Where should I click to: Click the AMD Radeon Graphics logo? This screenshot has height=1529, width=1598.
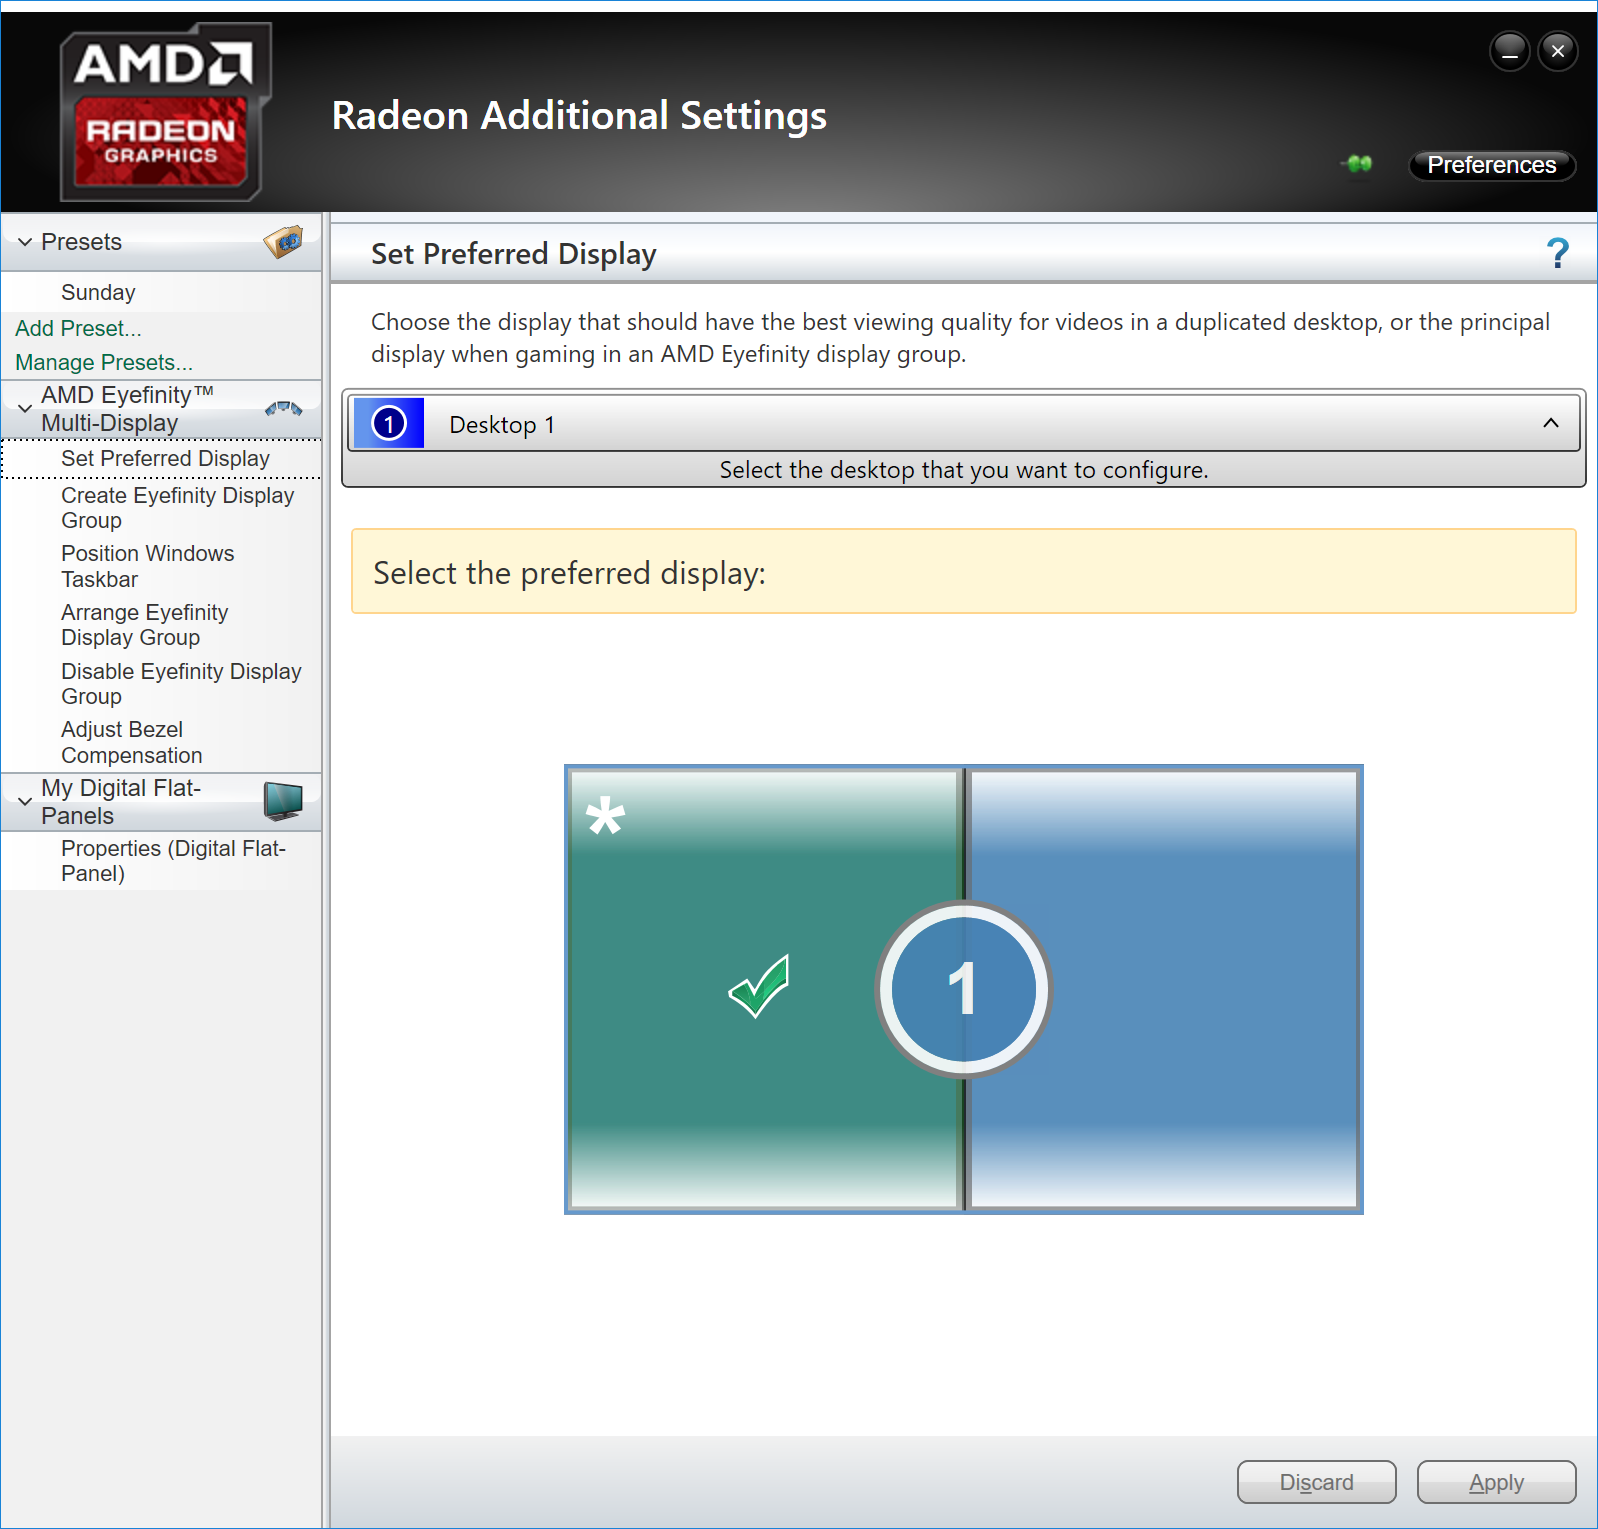pos(165,112)
